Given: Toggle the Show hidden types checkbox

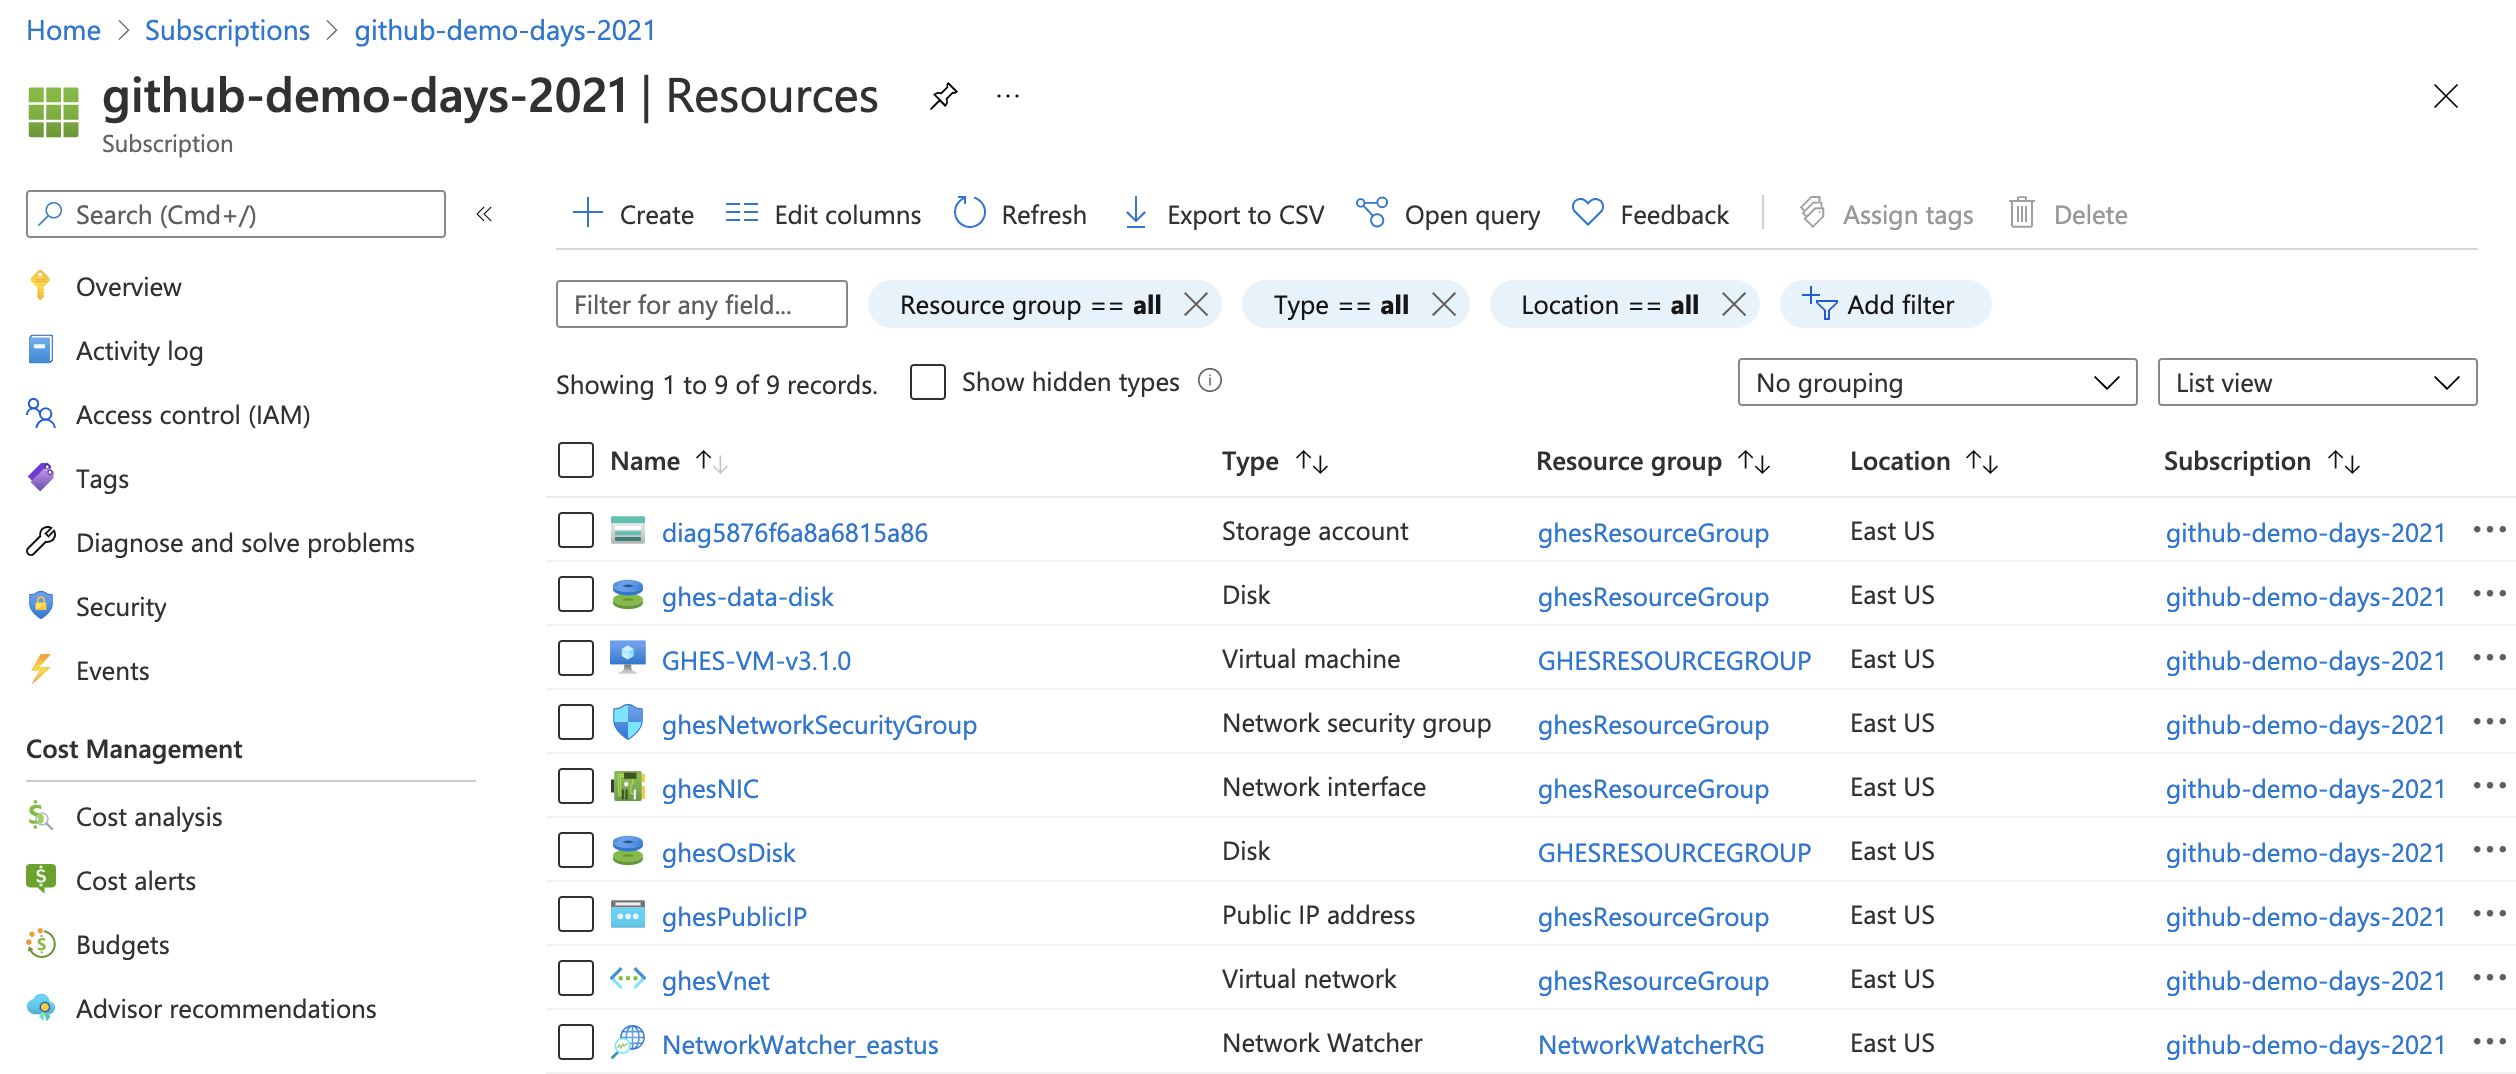Looking at the screenshot, I should pyautogui.click(x=928, y=381).
